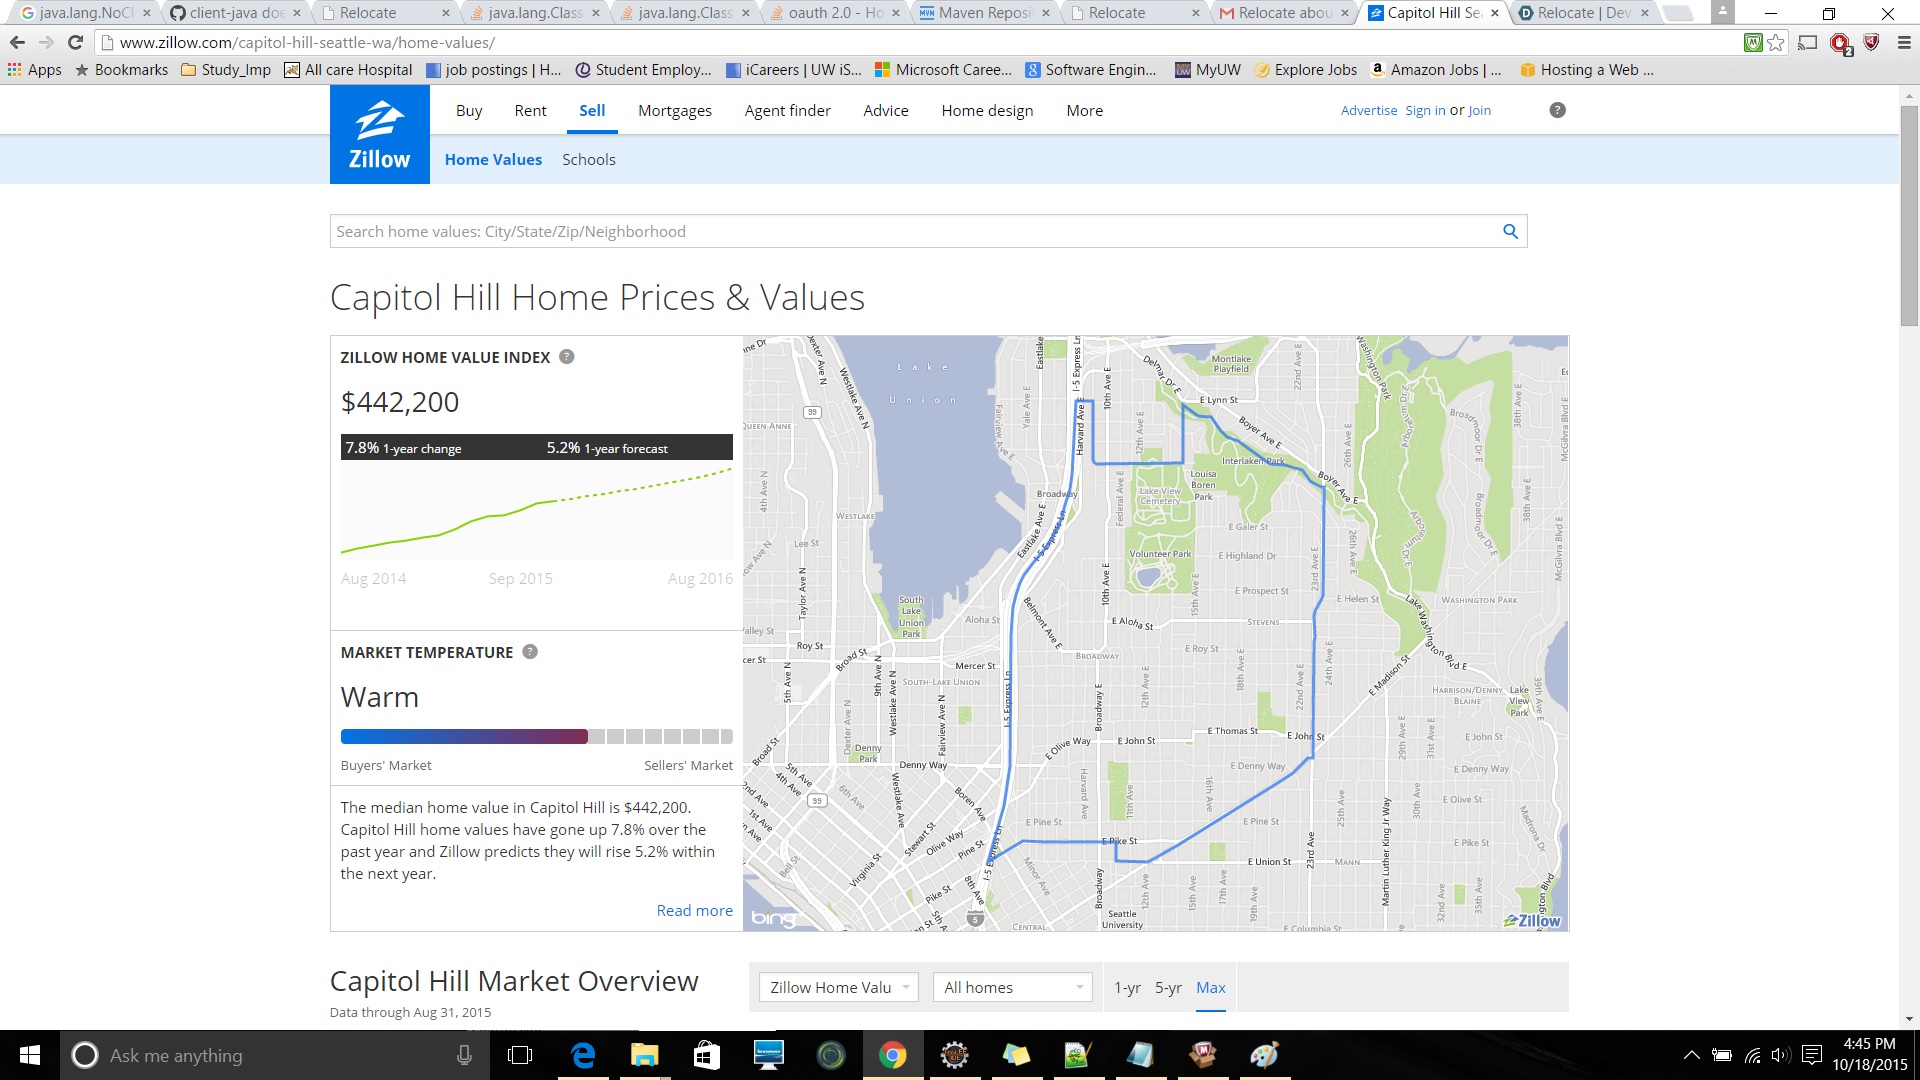The image size is (1920, 1080).
Task: Open the Market Temperature help icon
Action: coord(530,652)
